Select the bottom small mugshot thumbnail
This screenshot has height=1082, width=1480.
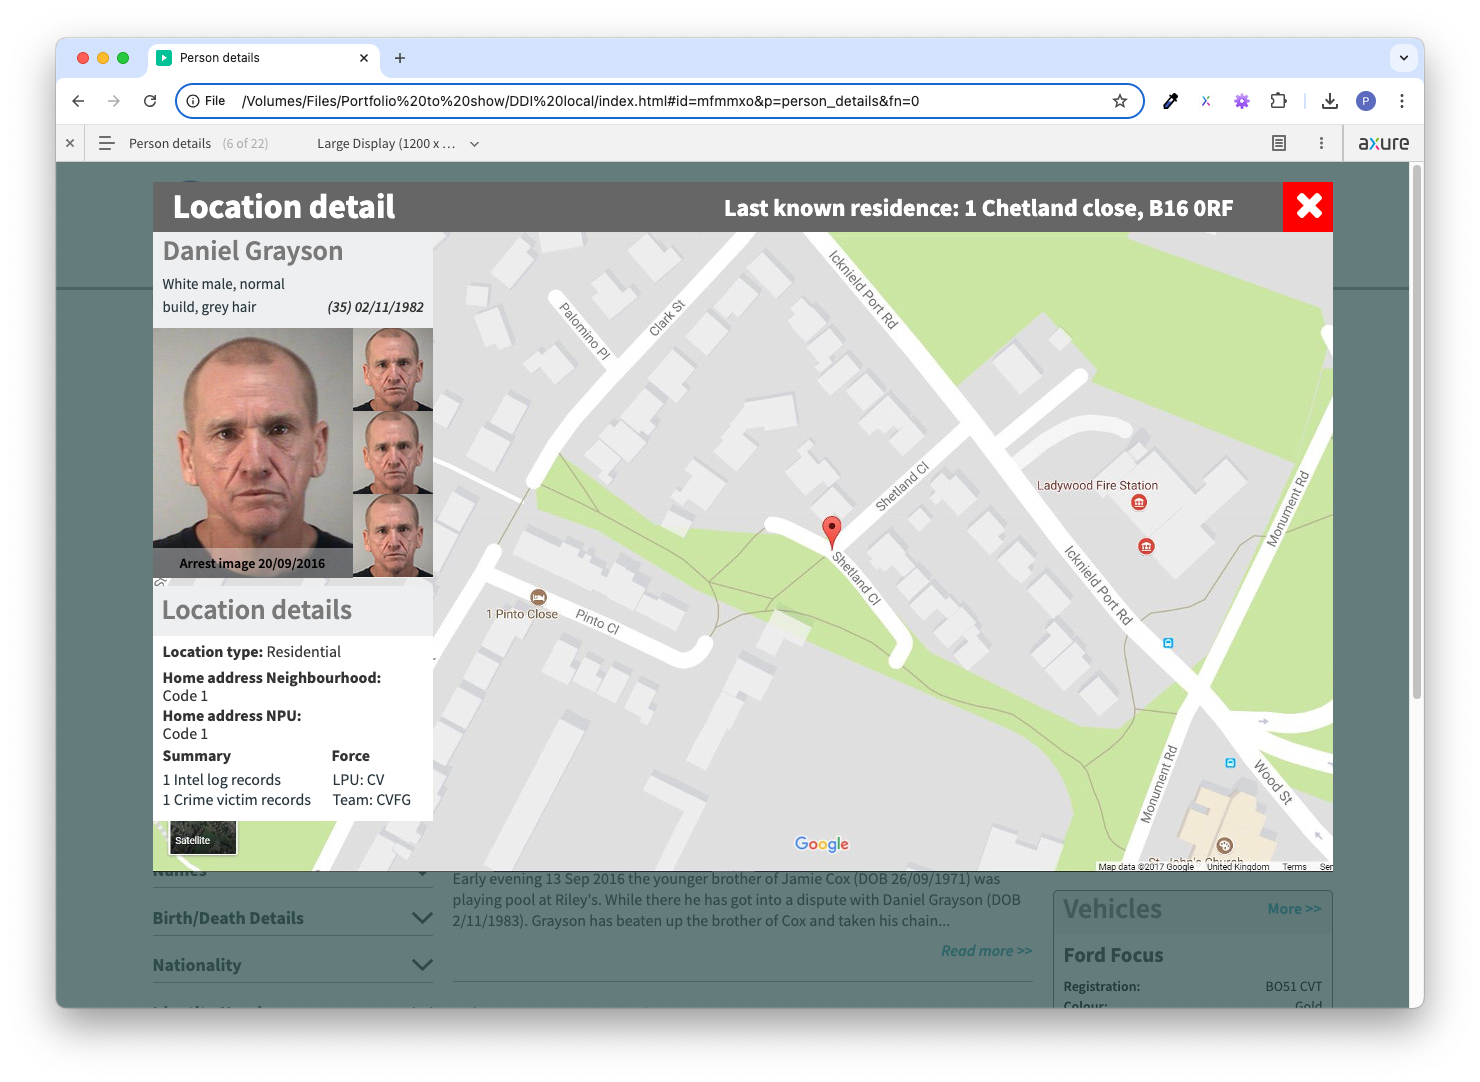pyautogui.click(x=393, y=536)
